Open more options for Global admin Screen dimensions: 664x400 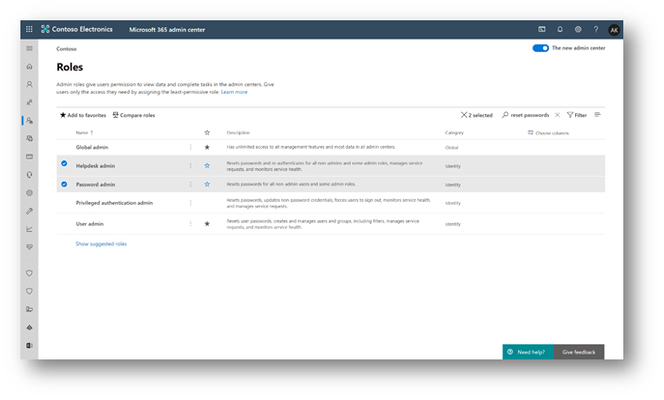(x=191, y=147)
